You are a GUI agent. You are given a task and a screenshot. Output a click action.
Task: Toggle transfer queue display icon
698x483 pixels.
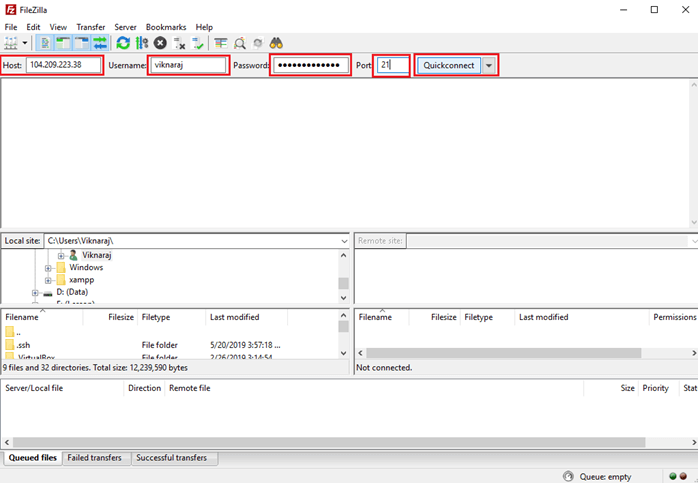pos(100,43)
